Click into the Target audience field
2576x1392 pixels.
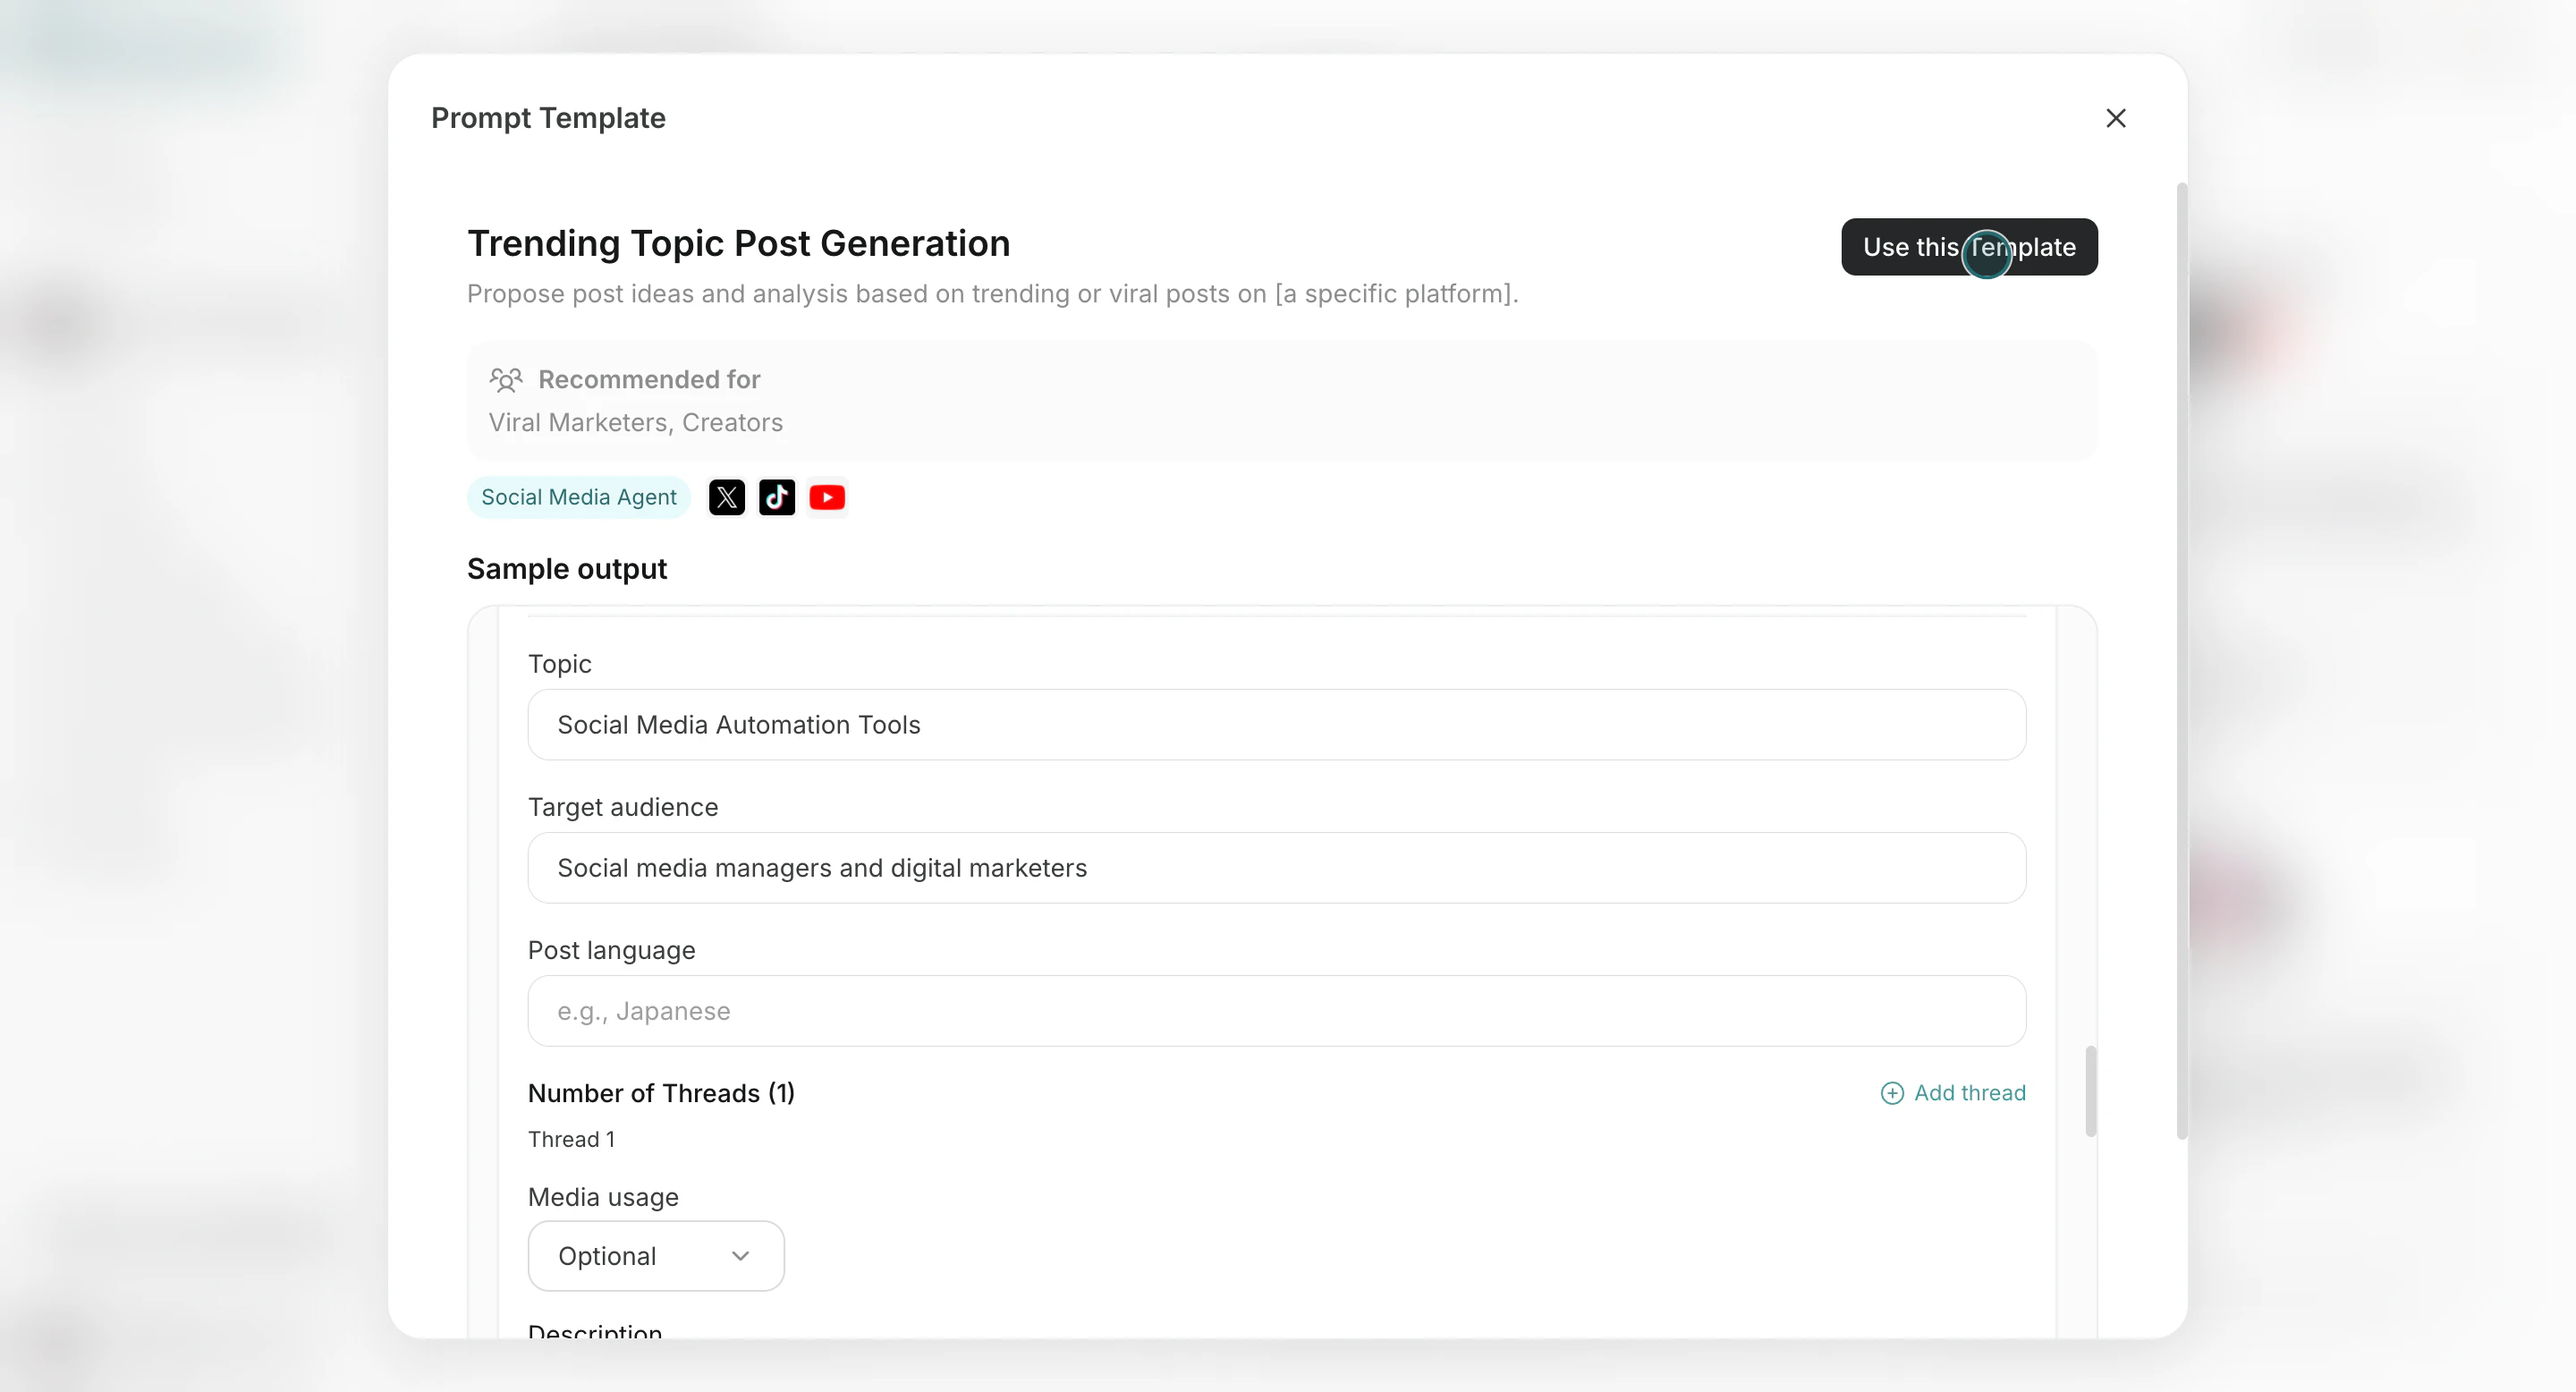pos(1276,868)
